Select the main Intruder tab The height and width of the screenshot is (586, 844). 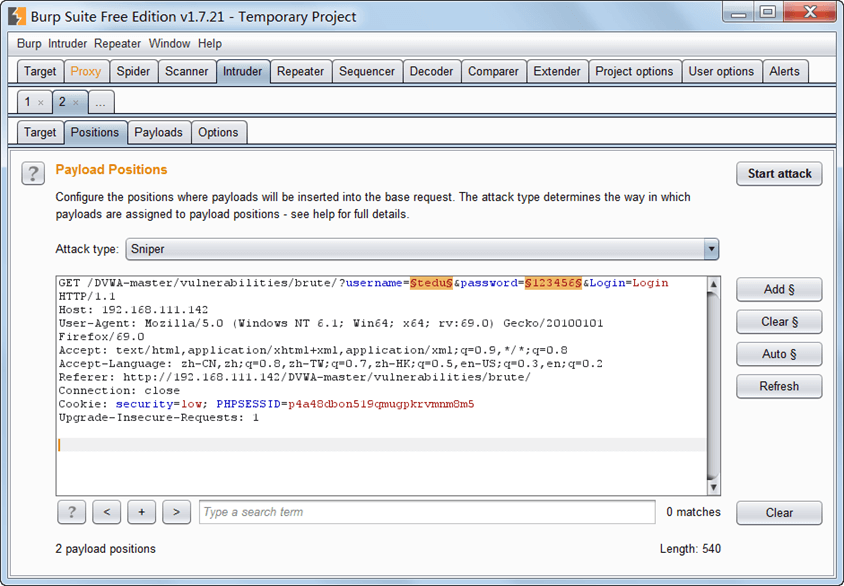pyautogui.click(x=243, y=72)
